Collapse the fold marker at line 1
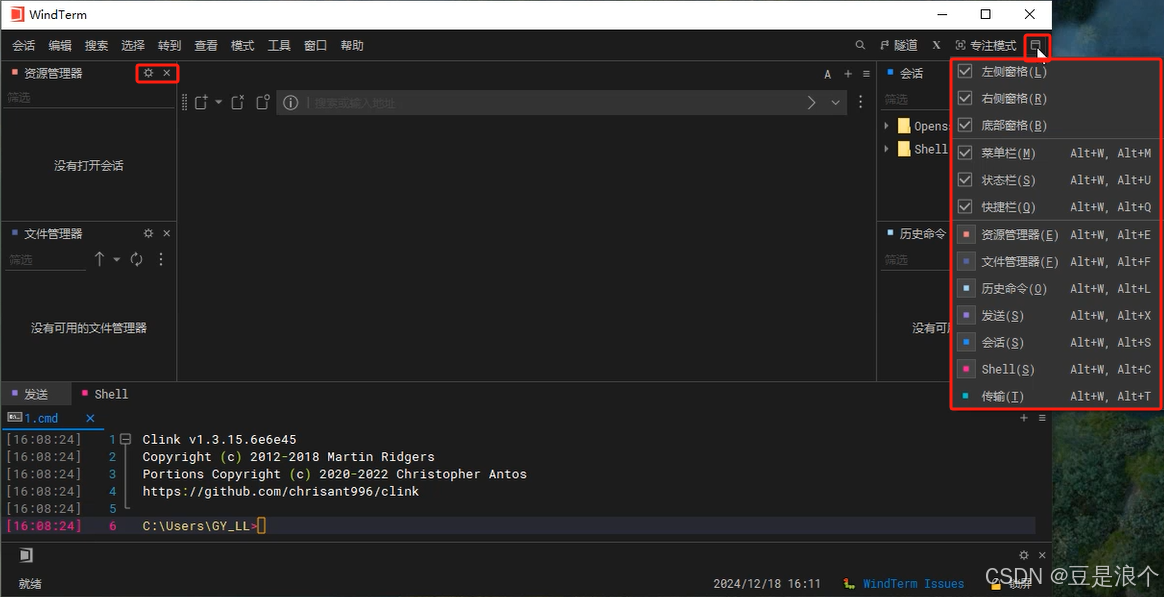Screen dimensions: 1164x597 point(125,439)
